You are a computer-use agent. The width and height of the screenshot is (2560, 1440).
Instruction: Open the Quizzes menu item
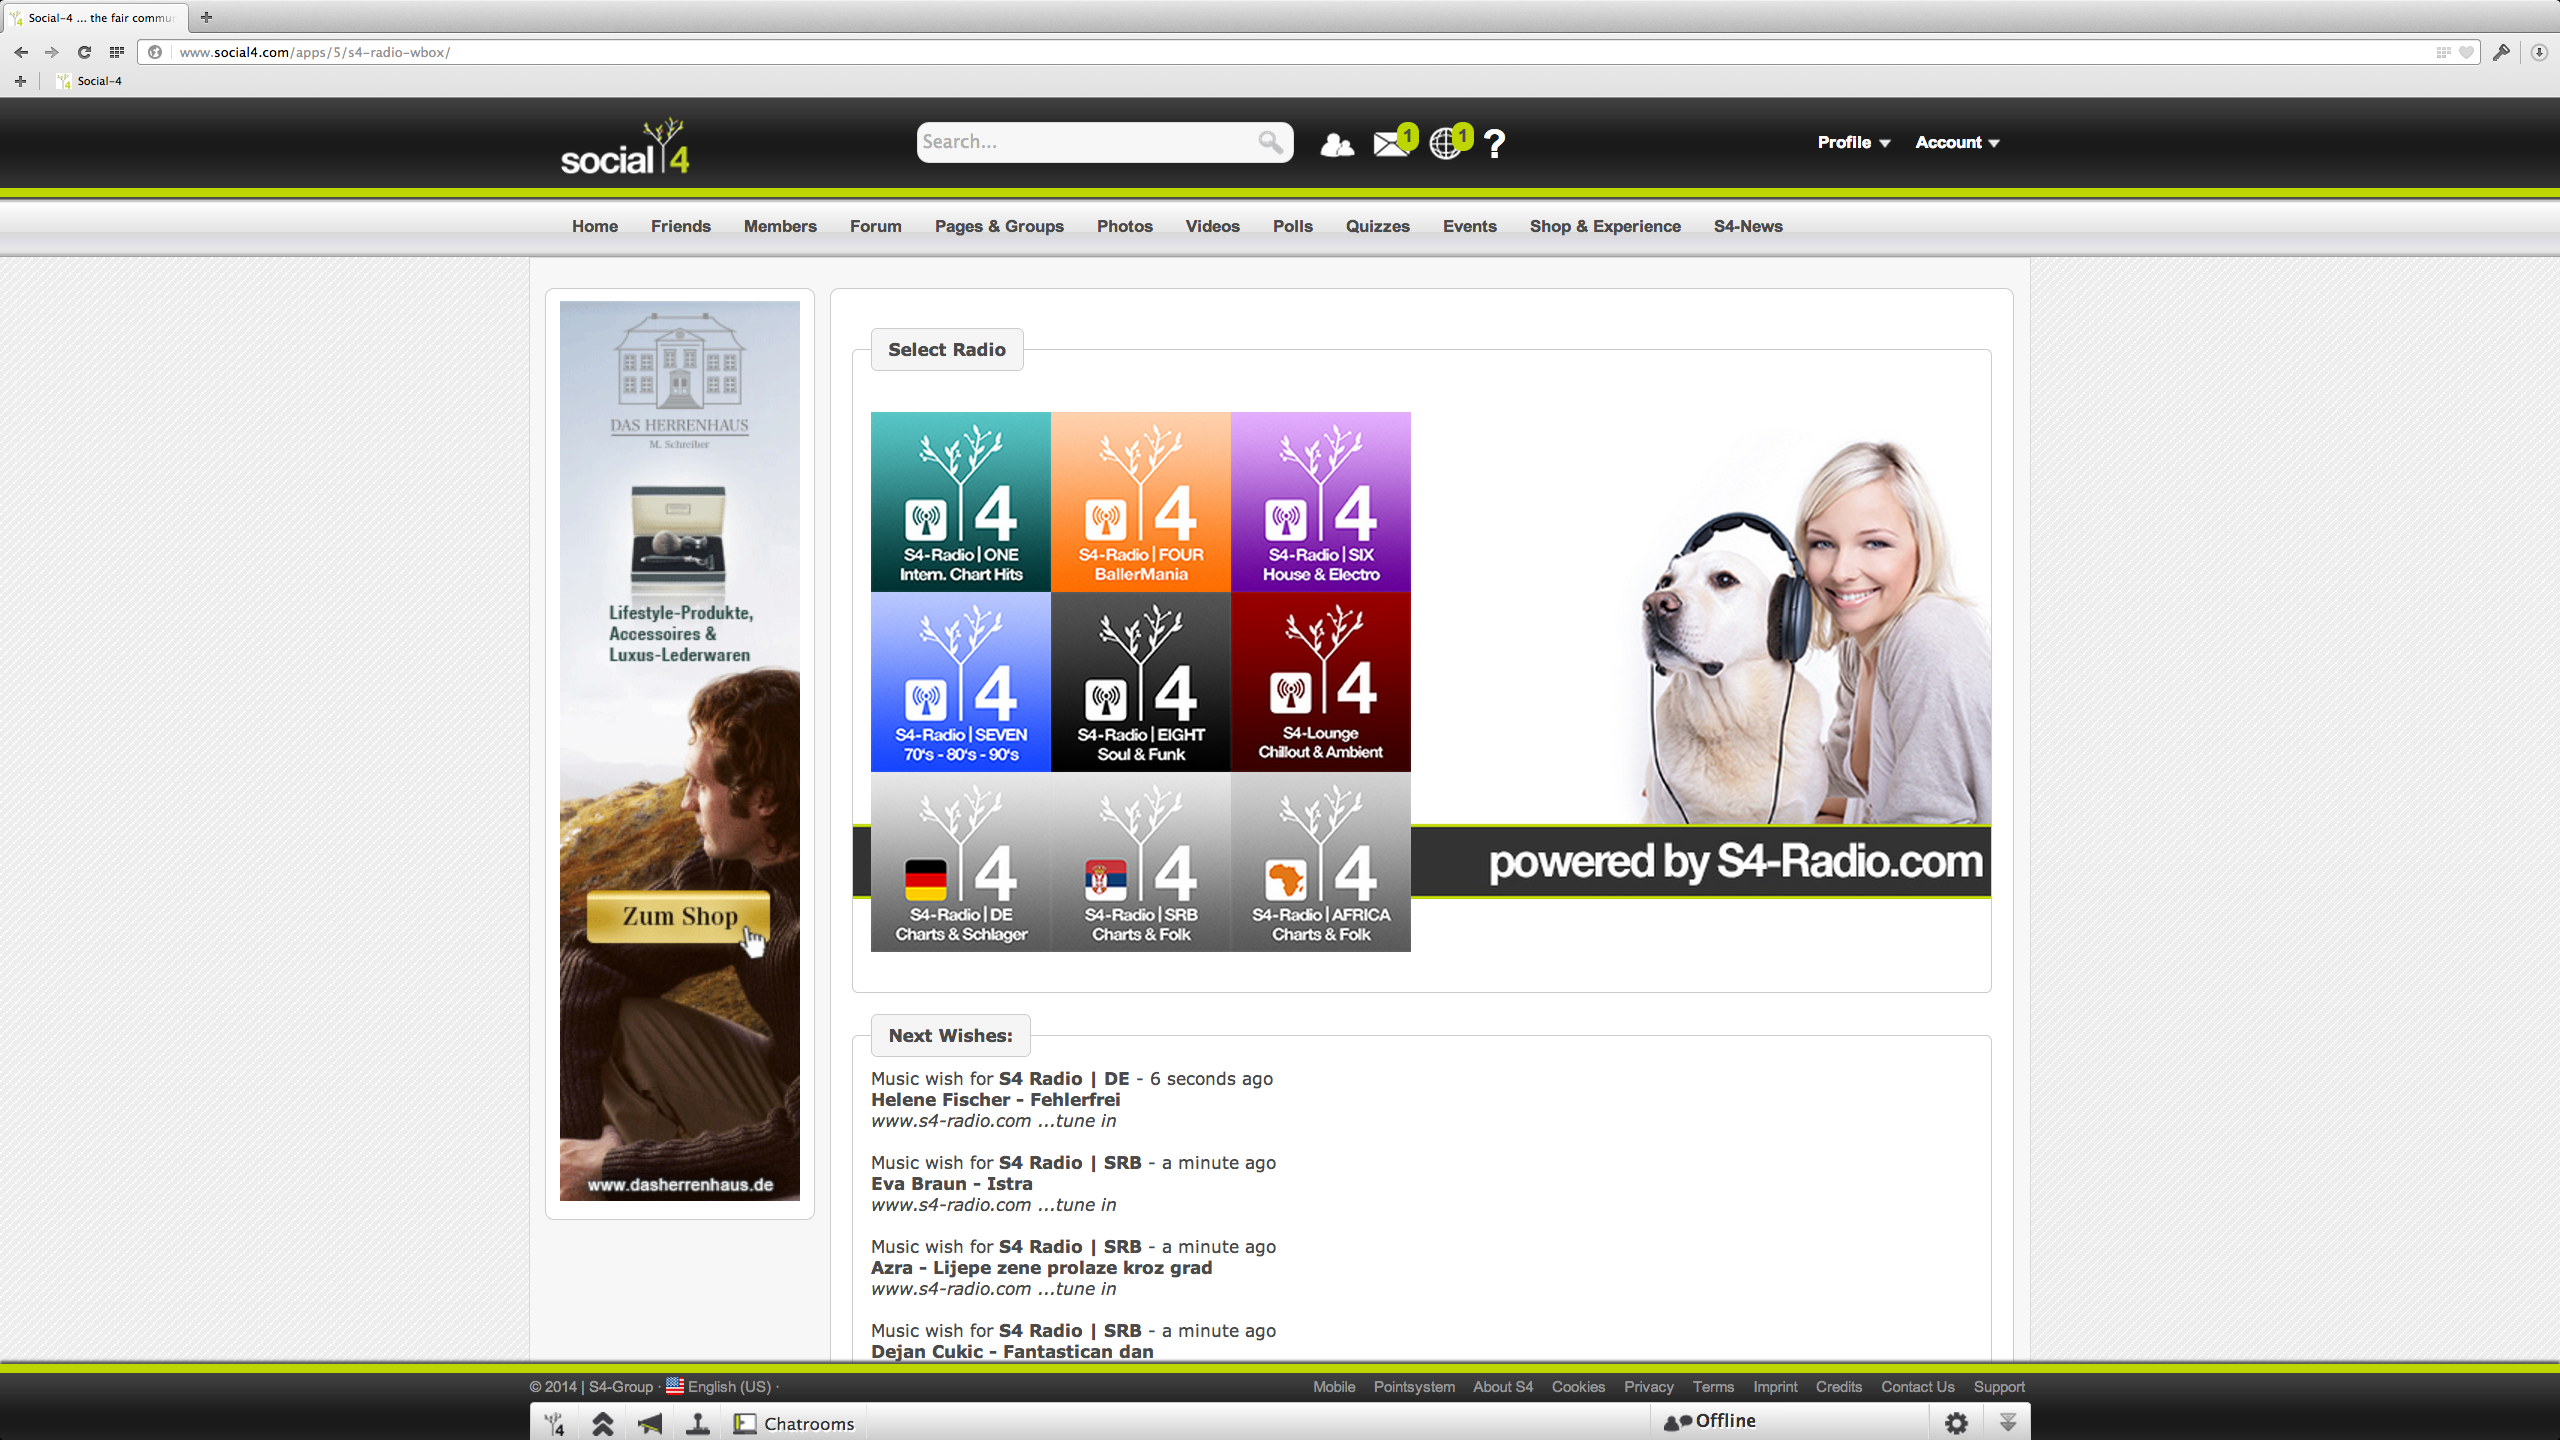pyautogui.click(x=1378, y=226)
